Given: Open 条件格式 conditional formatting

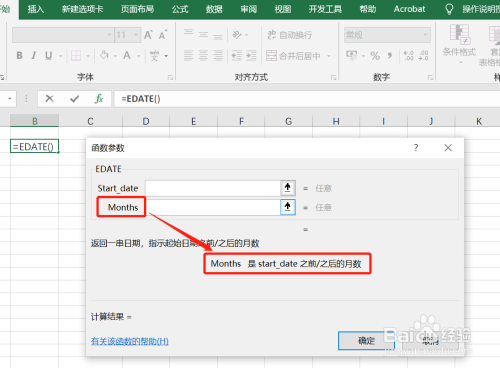Looking at the screenshot, I should pyautogui.click(x=459, y=43).
